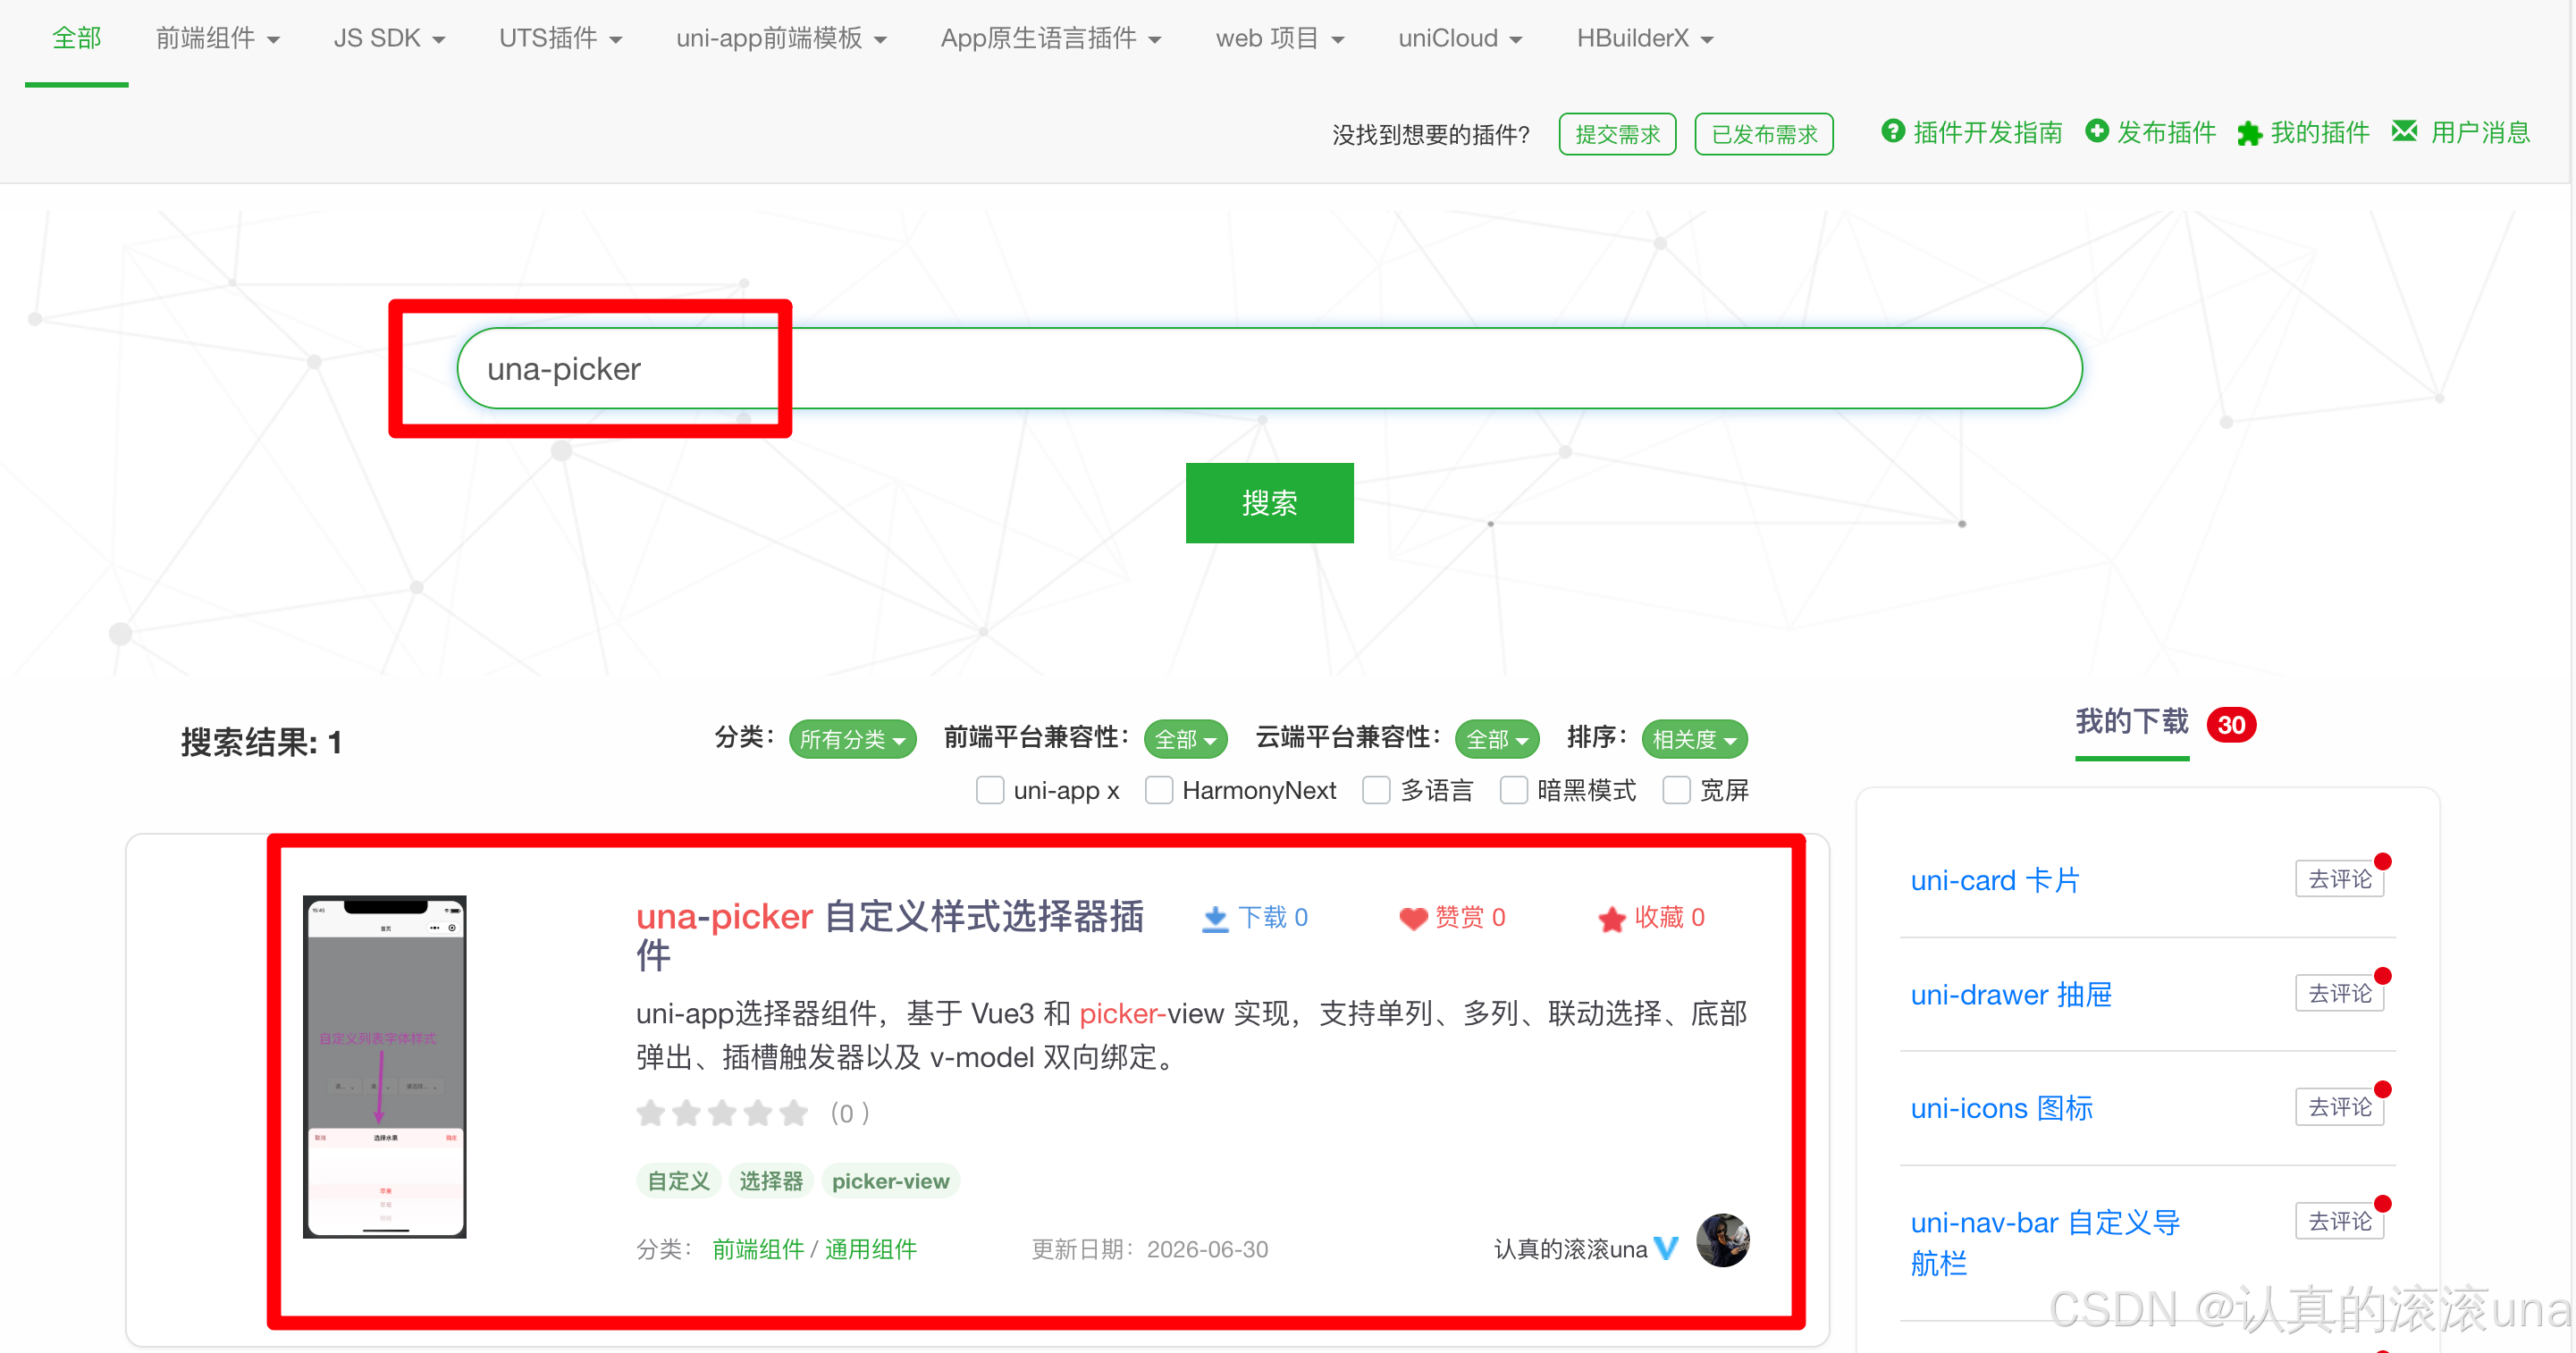The image size is (2576, 1353).
Task: Open the 用户消息 link
Action: click(2480, 132)
